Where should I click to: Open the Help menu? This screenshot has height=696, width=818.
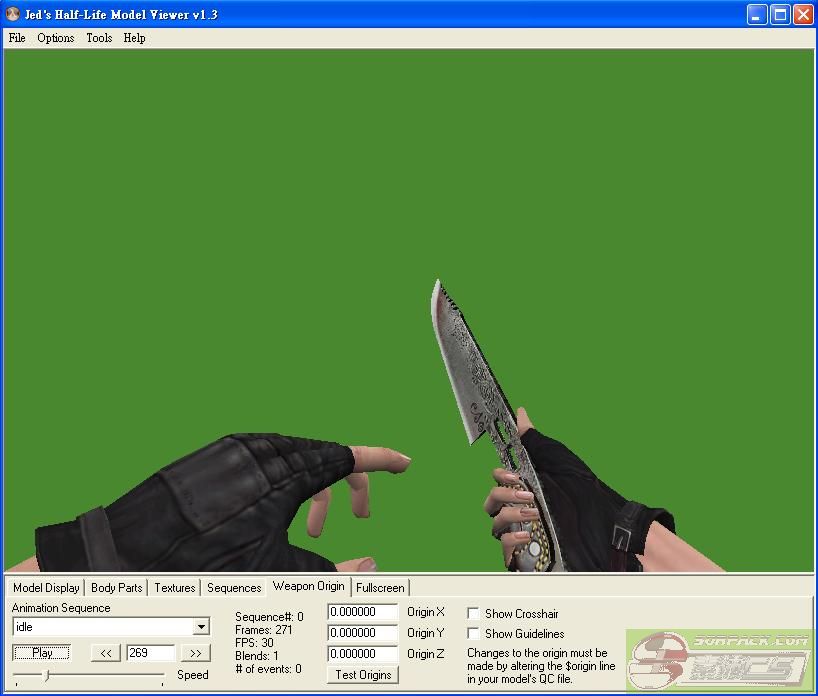[x=135, y=38]
